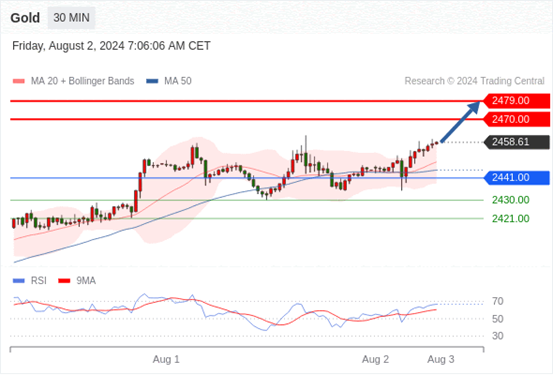
Task: Toggle the 9MA legend entry
Action: [x=77, y=281]
